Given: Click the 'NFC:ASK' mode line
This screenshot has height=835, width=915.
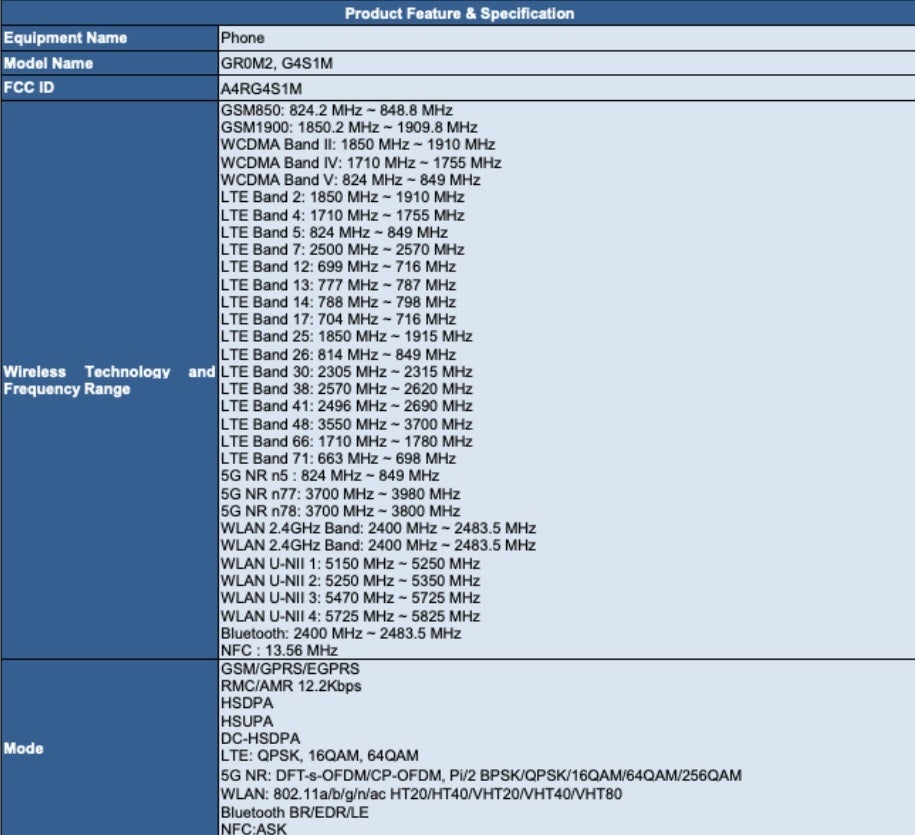Looking at the screenshot, I should (x=253, y=829).
